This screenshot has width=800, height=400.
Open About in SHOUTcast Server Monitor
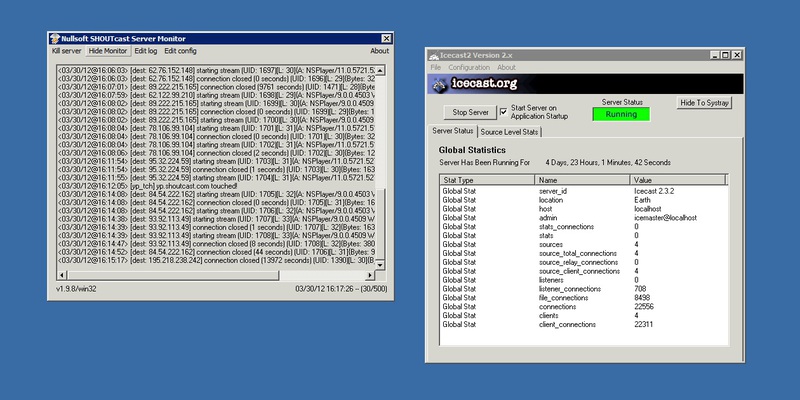click(x=380, y=51)
